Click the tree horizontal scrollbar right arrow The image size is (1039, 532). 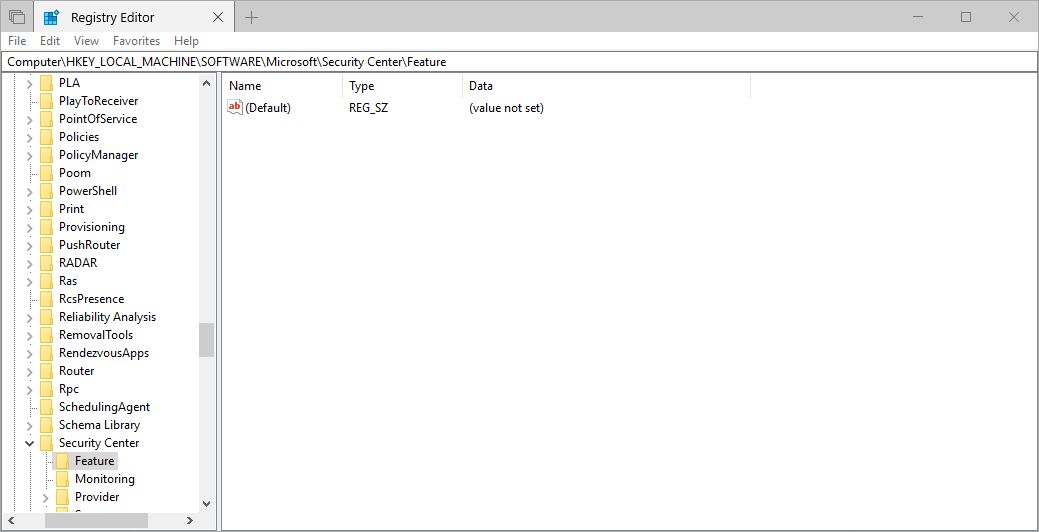pos(190,521)
